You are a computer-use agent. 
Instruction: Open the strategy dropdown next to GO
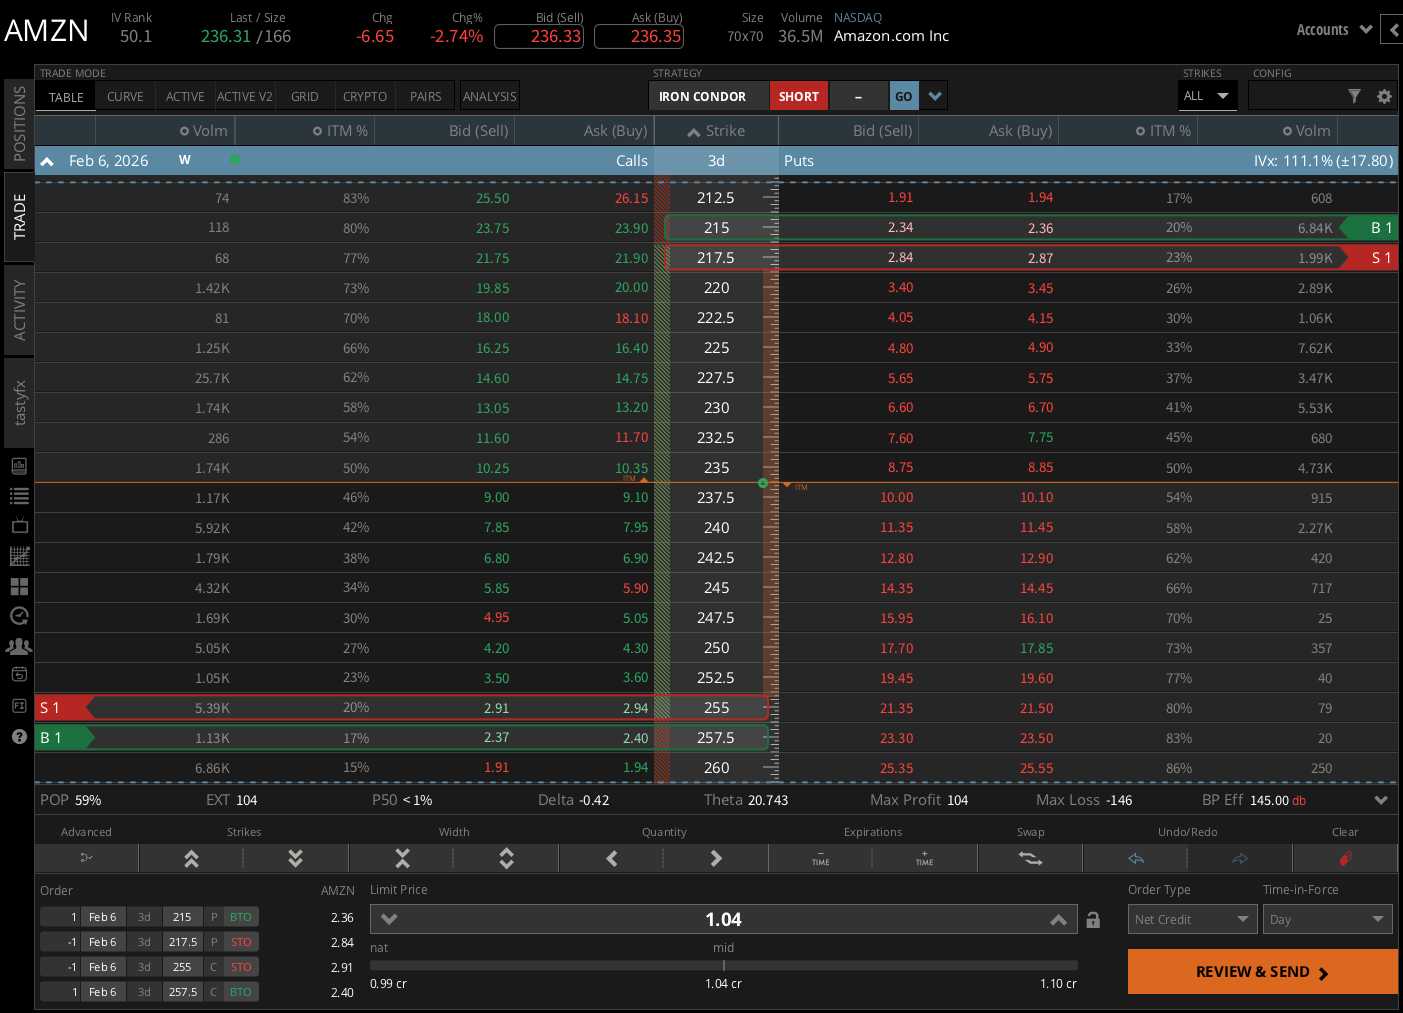(x=934, y=96)
